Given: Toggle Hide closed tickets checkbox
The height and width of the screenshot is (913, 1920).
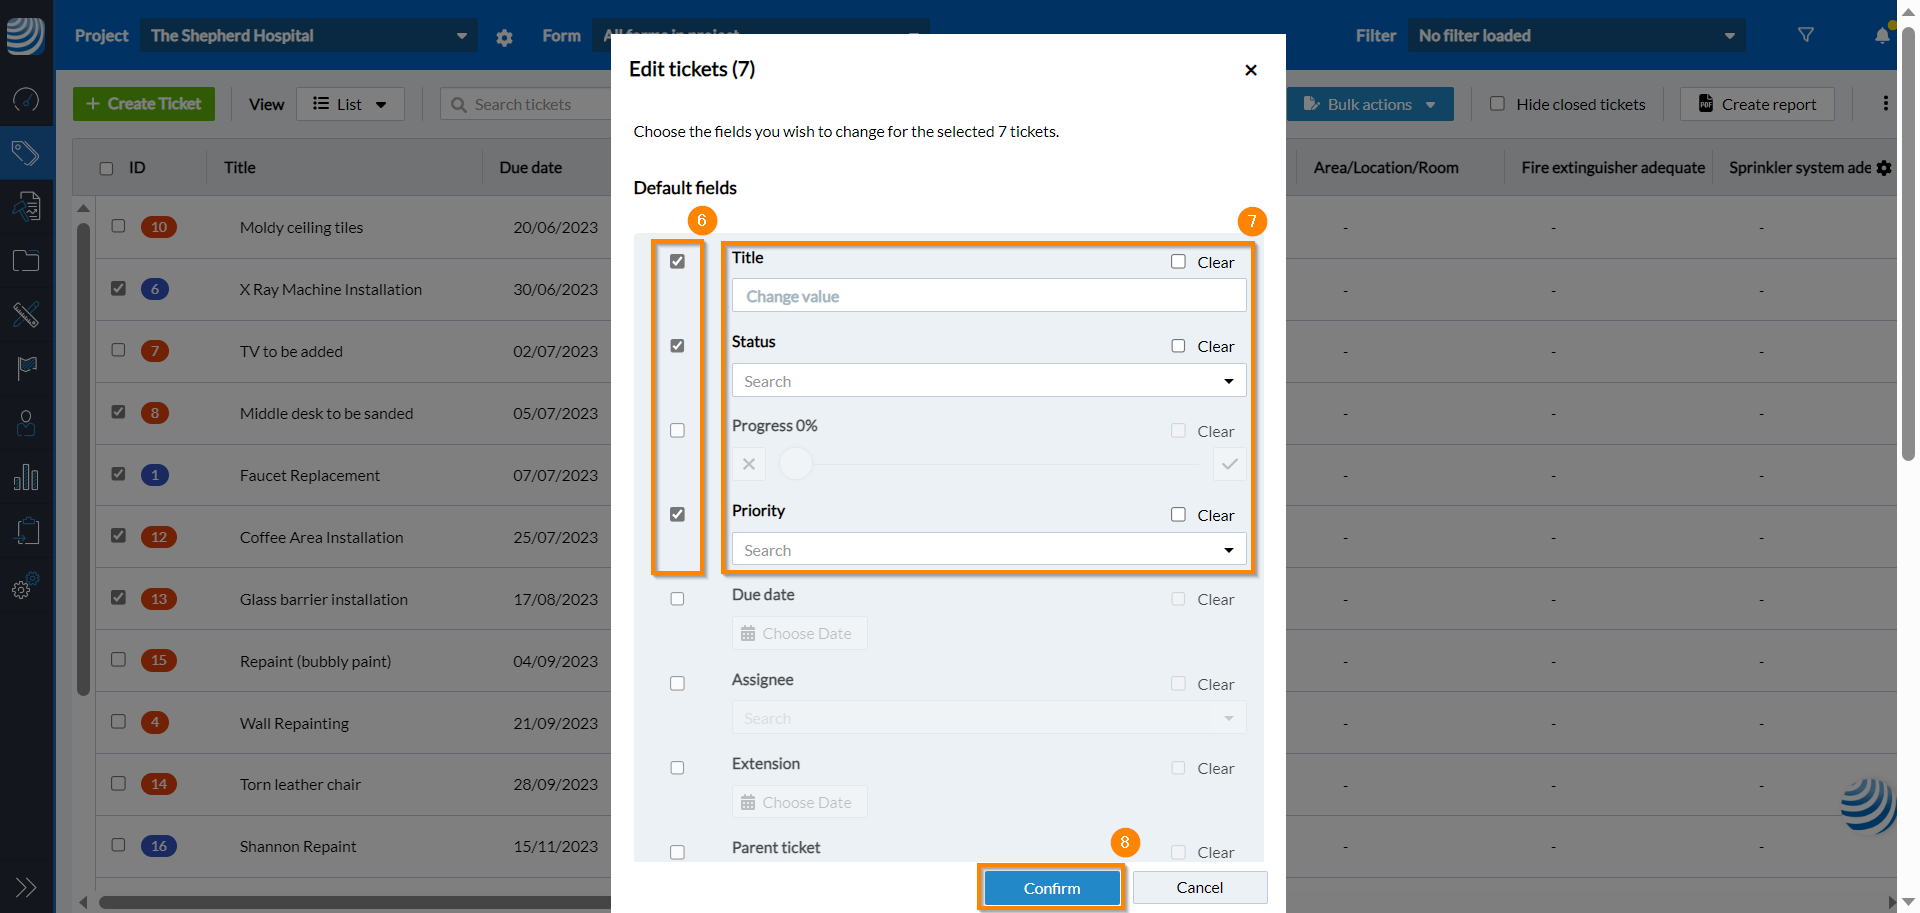Looking at the screenshot, I should [x=1497, y=104].
